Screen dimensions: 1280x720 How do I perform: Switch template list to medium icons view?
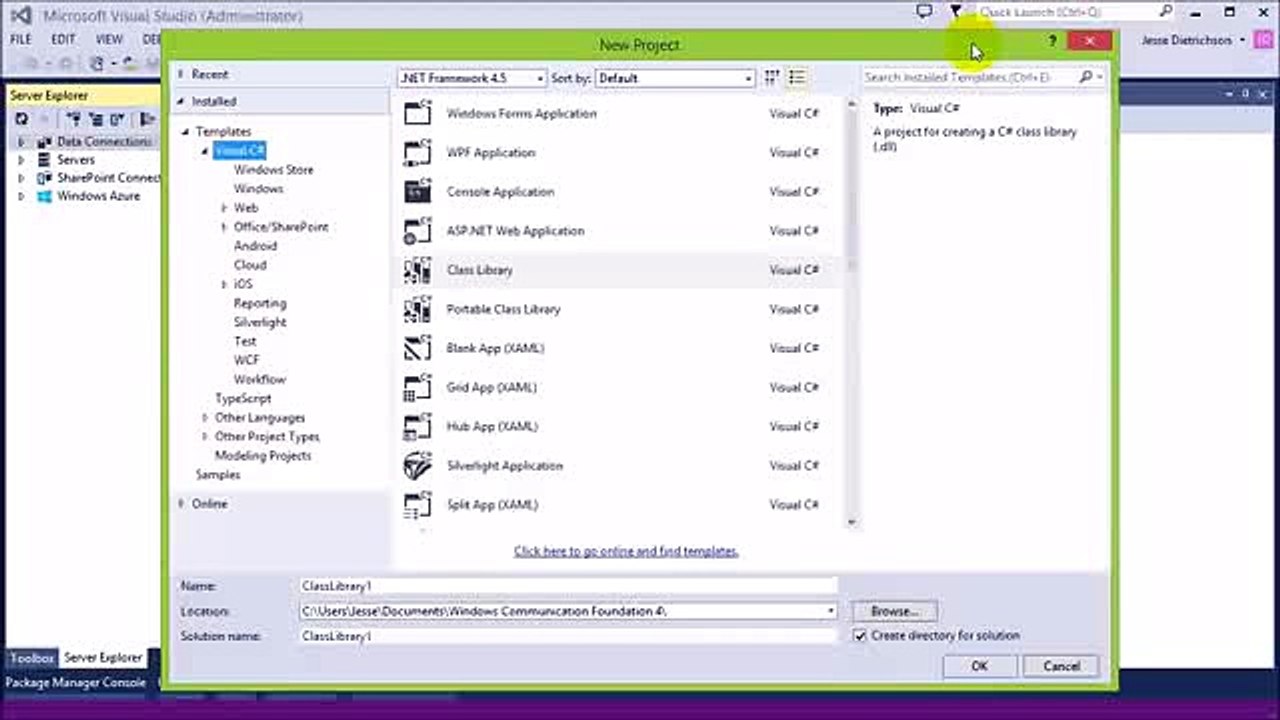(797, 77)
